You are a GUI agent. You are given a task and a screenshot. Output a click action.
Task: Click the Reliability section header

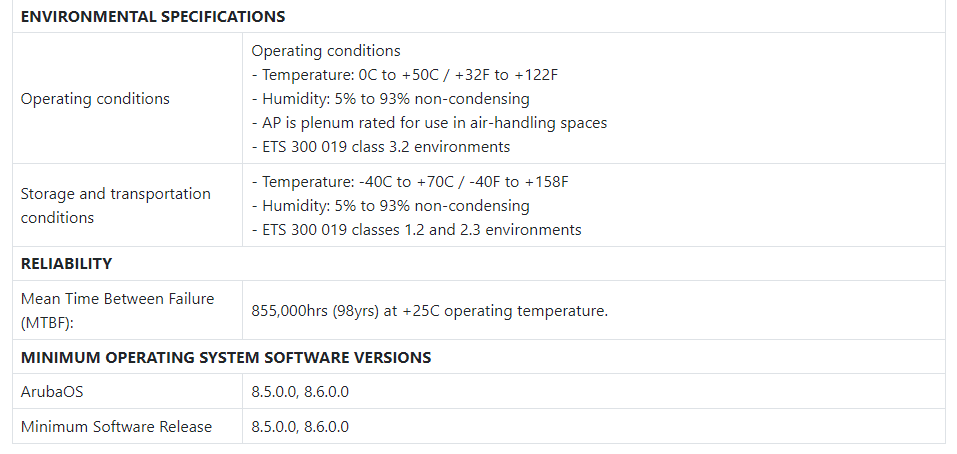[x=67, y=264]
